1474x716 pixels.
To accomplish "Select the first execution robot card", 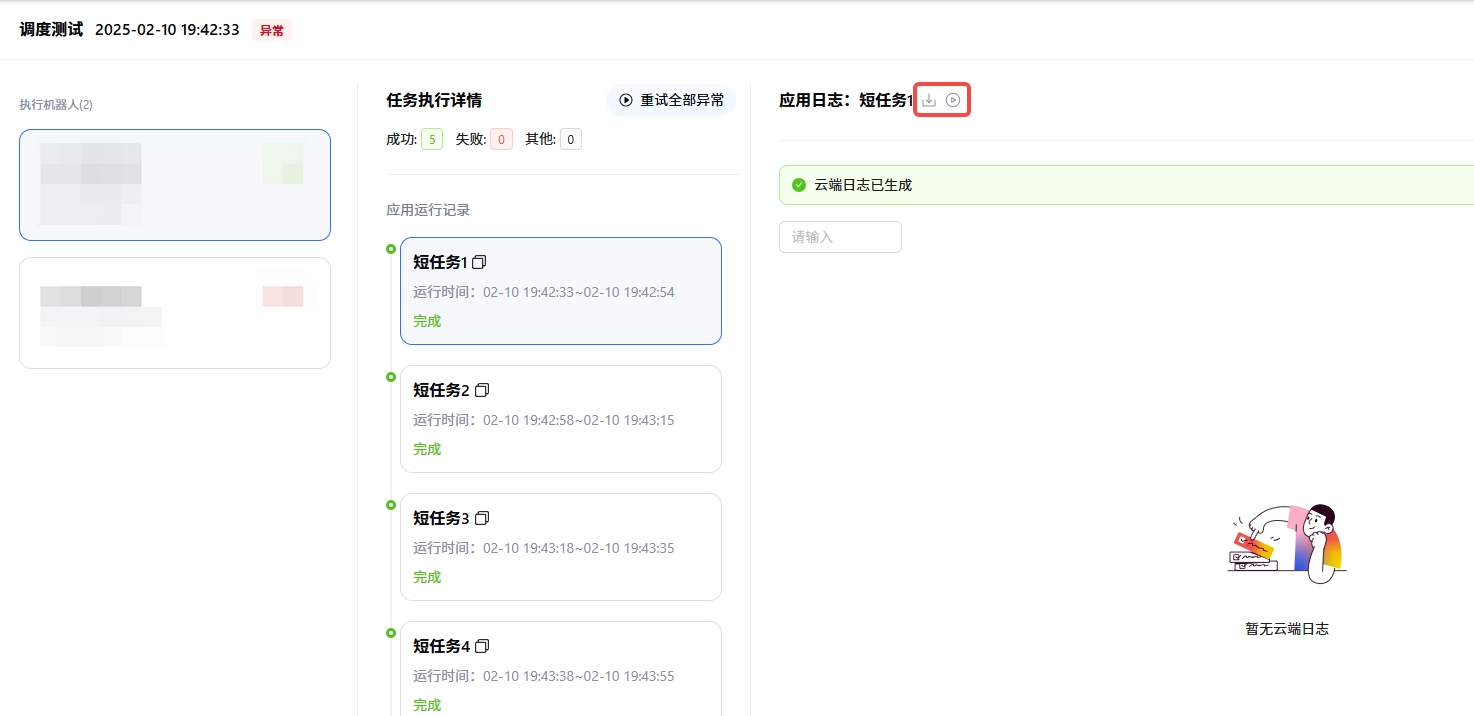I will pyautogui.click(x=175, y=185).
